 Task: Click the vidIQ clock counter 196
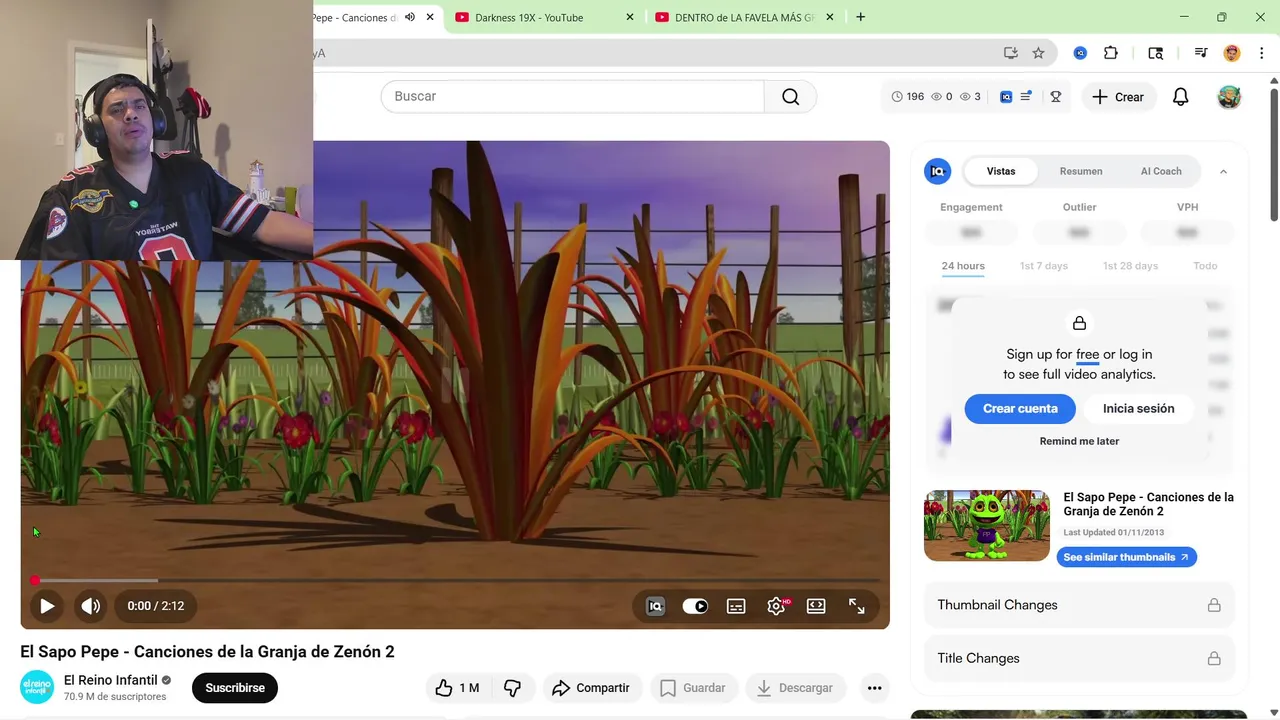pos(907,97)
